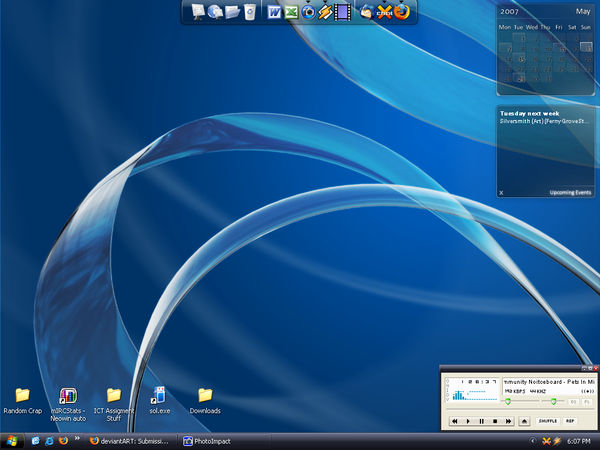The height and width of the screenshot is (450, 600).
Task: Launch Firefox from the top dock
Action: [401, 12]
